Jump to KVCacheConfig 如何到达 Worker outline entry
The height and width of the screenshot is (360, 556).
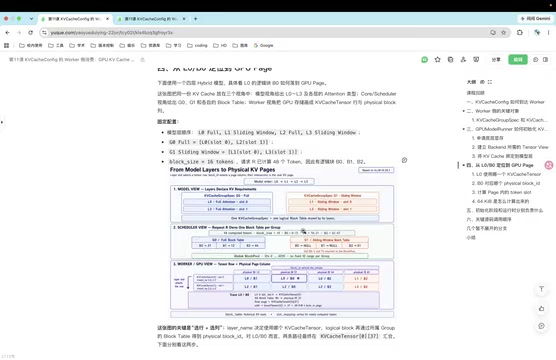506,102
